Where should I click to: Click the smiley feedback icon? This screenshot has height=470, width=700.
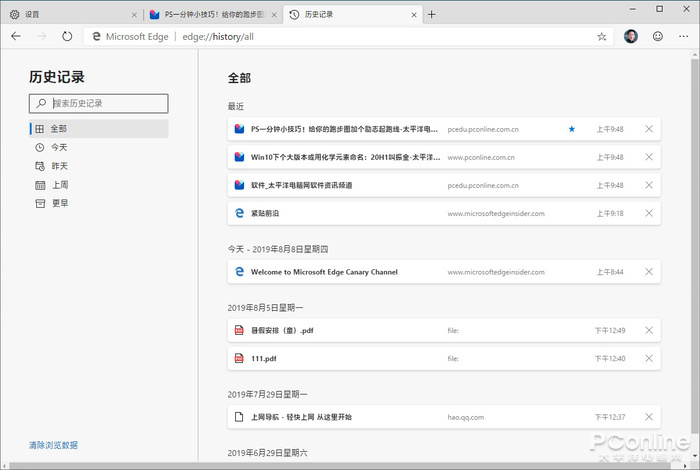pos(658,36)
